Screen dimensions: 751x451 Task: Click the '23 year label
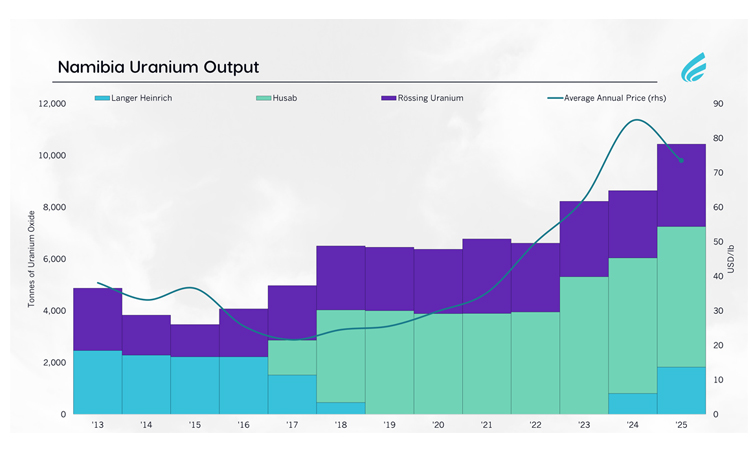tap(584, 425)
